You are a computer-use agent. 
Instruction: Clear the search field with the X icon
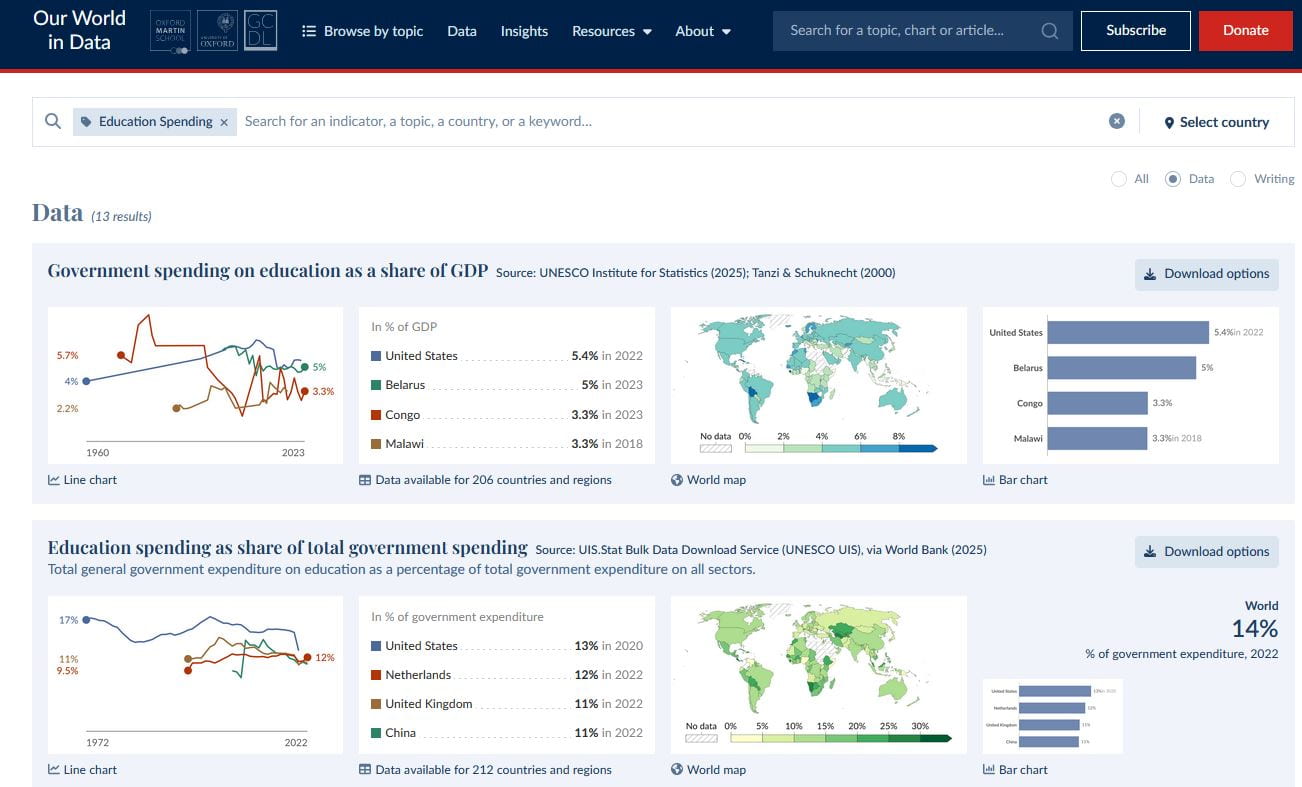click(1117, 121)
